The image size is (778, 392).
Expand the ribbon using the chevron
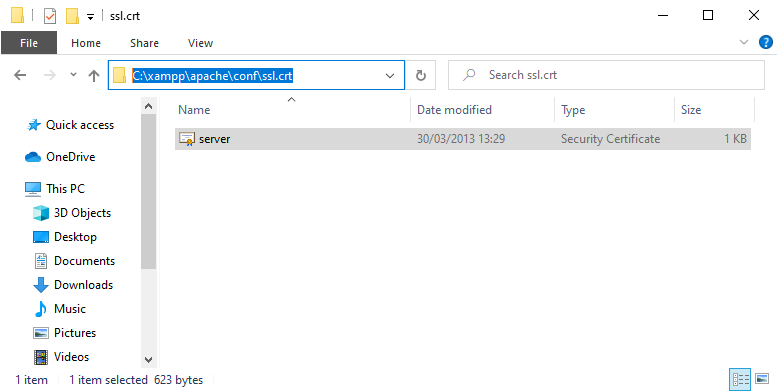click(x=744, y=42)
